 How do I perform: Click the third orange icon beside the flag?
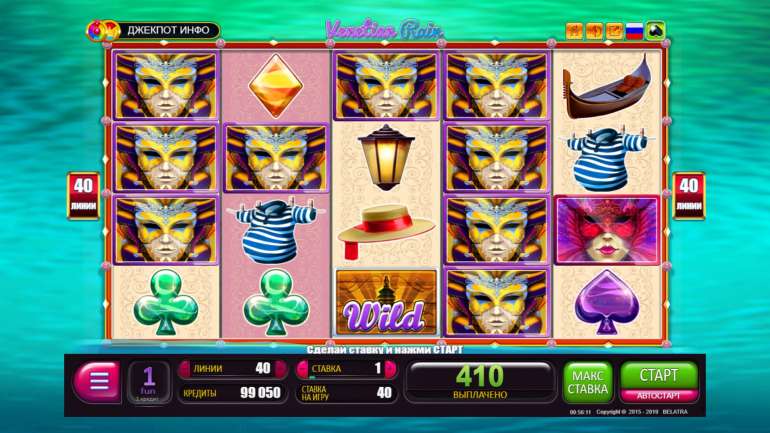[614, 31]
